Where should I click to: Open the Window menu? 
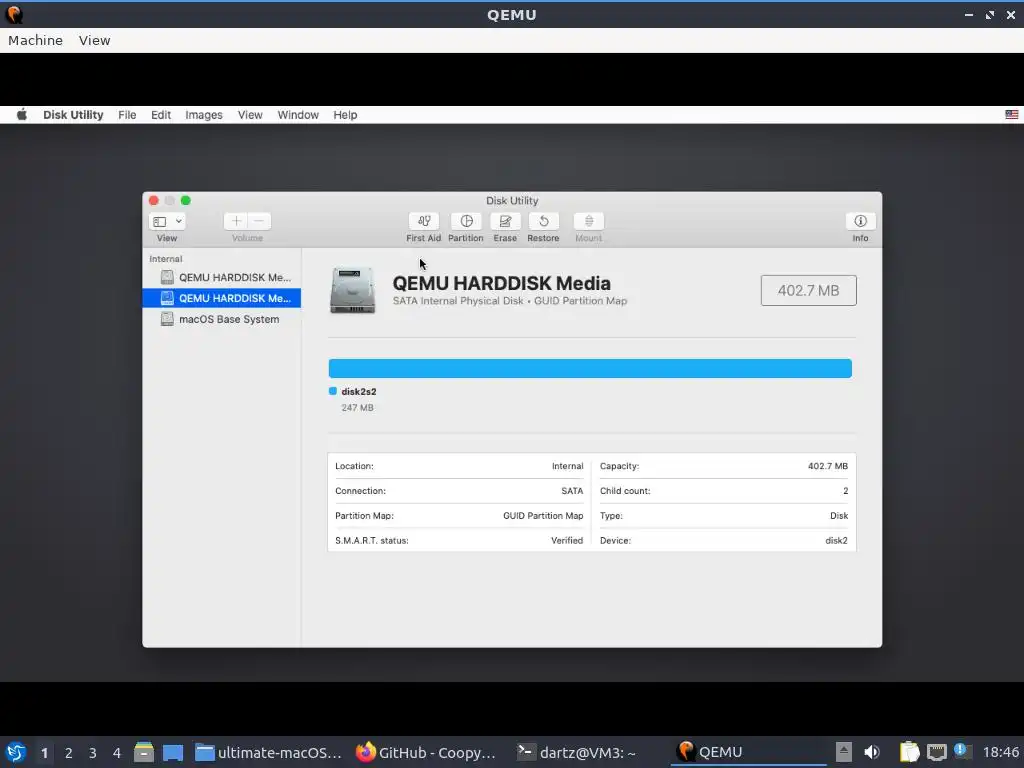298,115
